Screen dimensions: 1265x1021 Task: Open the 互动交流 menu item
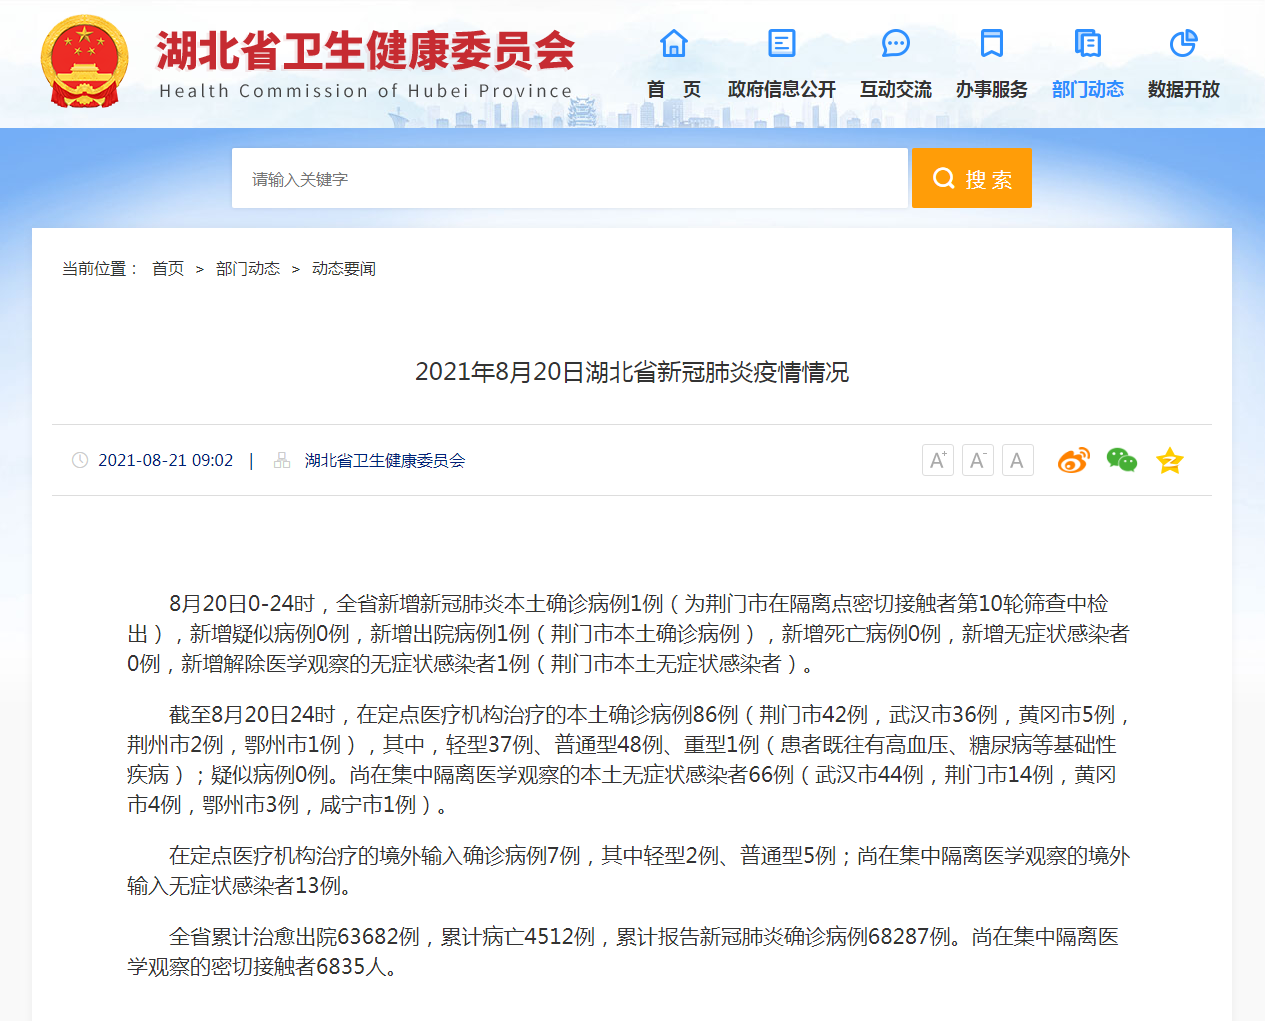(896, 89)
